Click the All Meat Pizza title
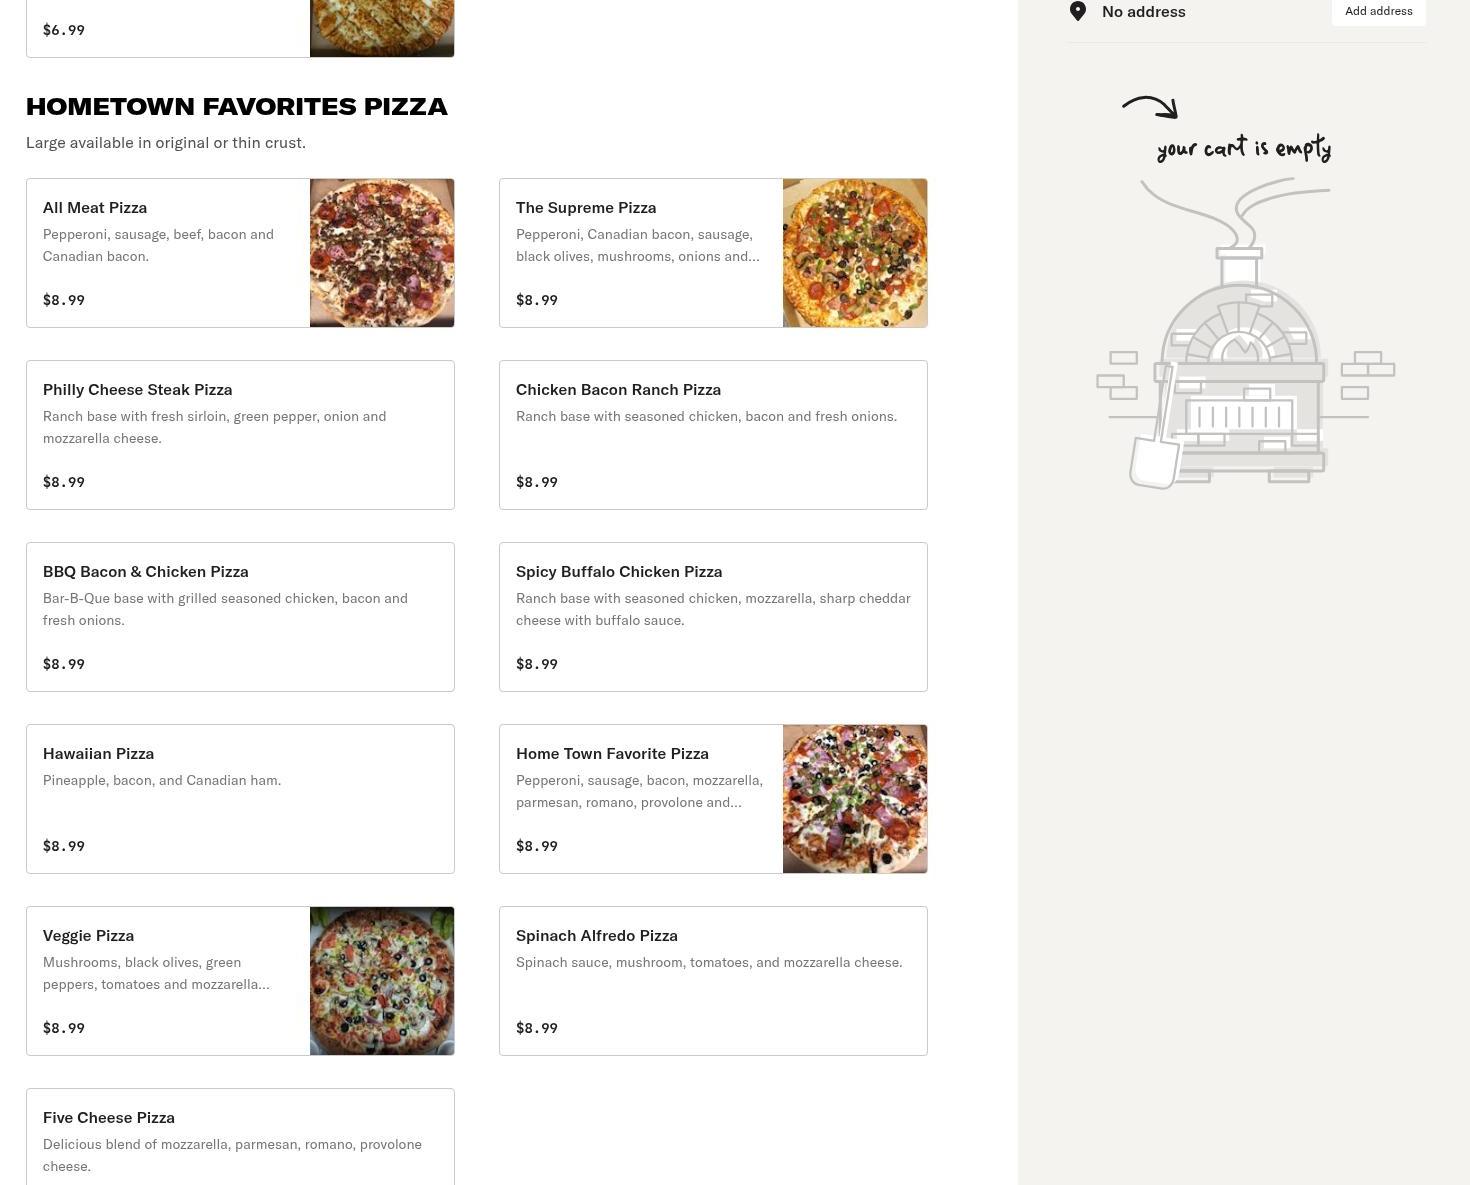 pos(95,208)
